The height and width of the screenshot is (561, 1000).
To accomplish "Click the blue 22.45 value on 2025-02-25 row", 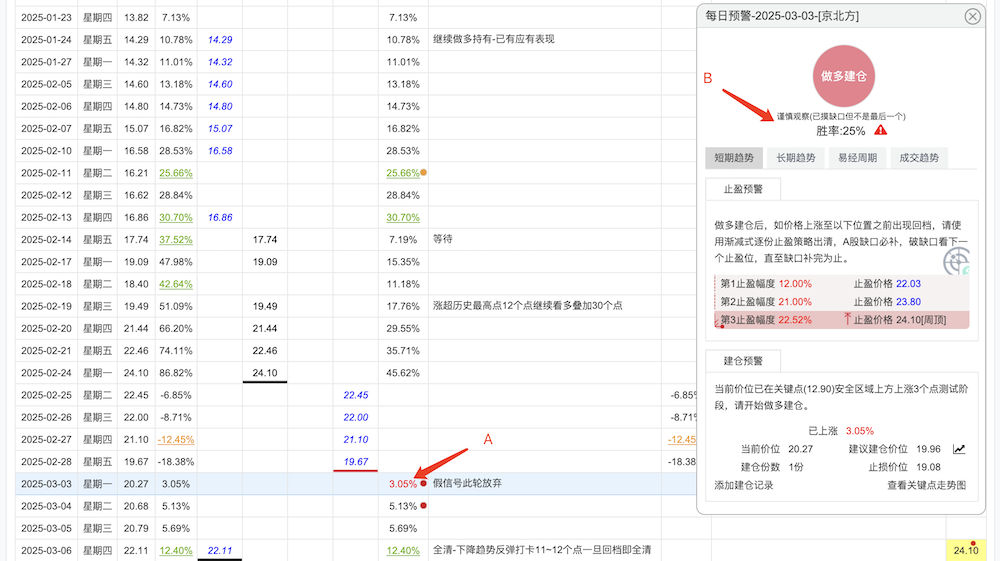I will 356,395.
